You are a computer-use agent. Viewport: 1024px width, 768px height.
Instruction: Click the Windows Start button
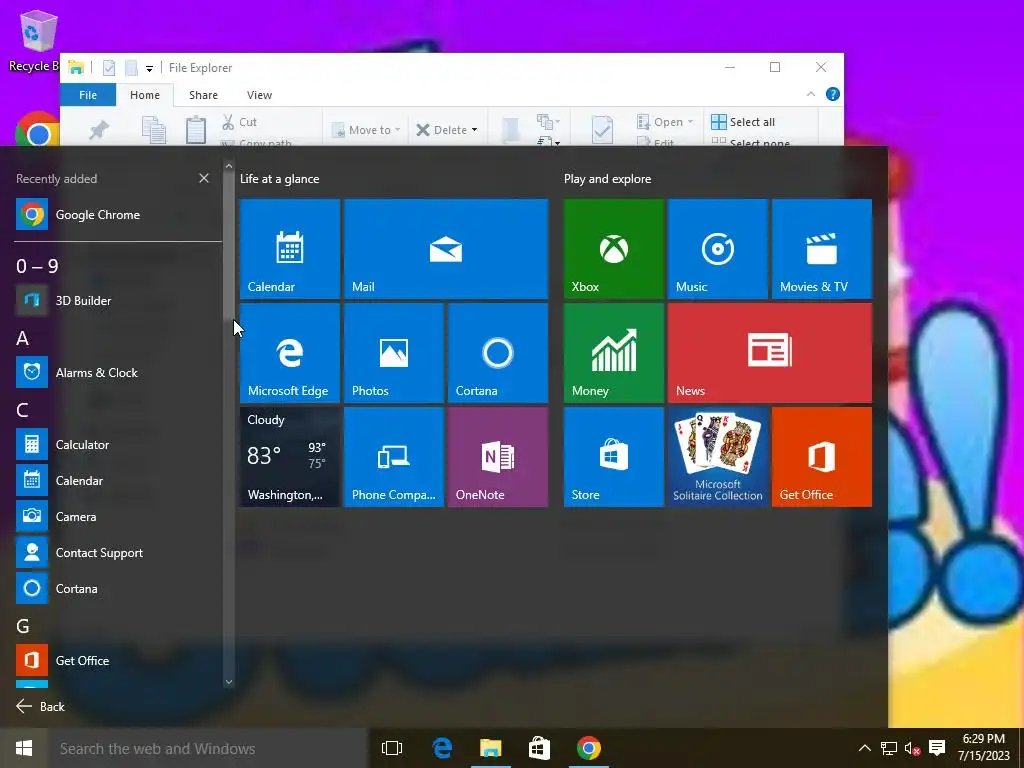tap(24, 748)
